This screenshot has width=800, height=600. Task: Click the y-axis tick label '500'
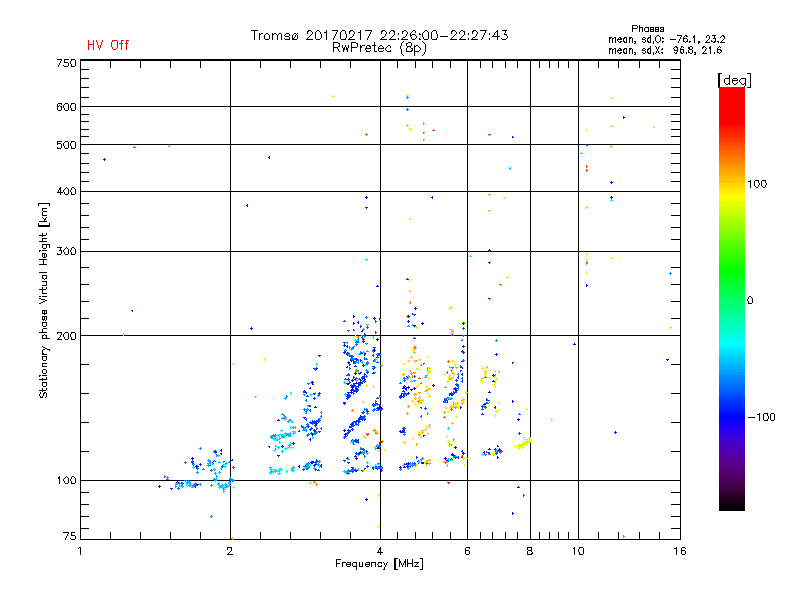(x=66, y=145)
